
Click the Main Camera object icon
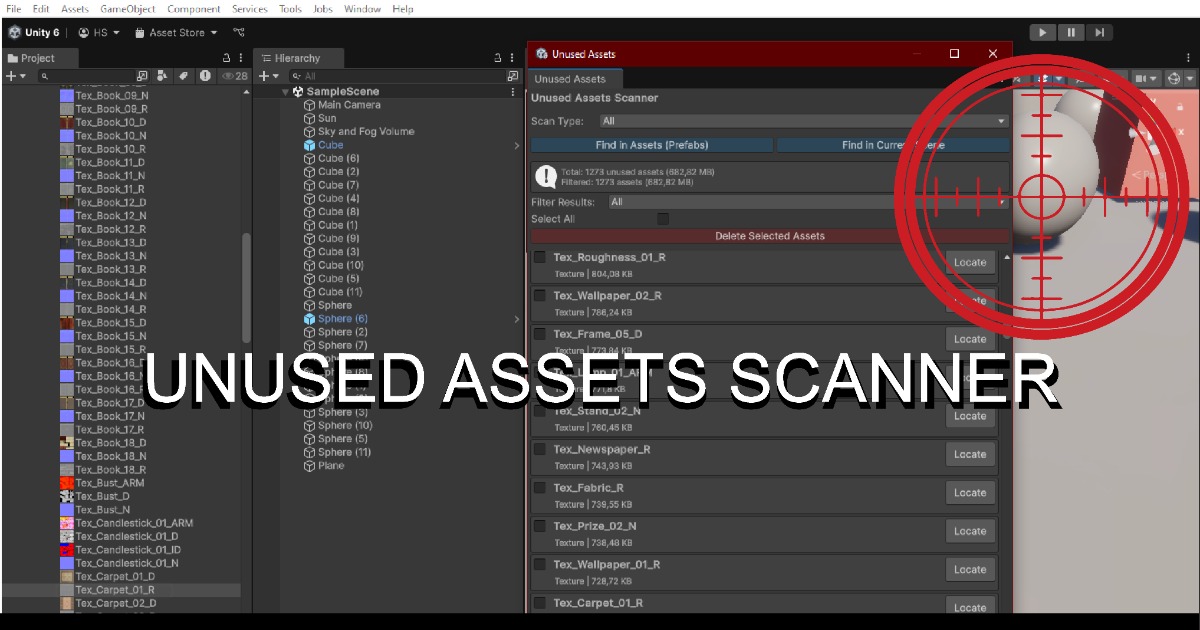point(309,105)
